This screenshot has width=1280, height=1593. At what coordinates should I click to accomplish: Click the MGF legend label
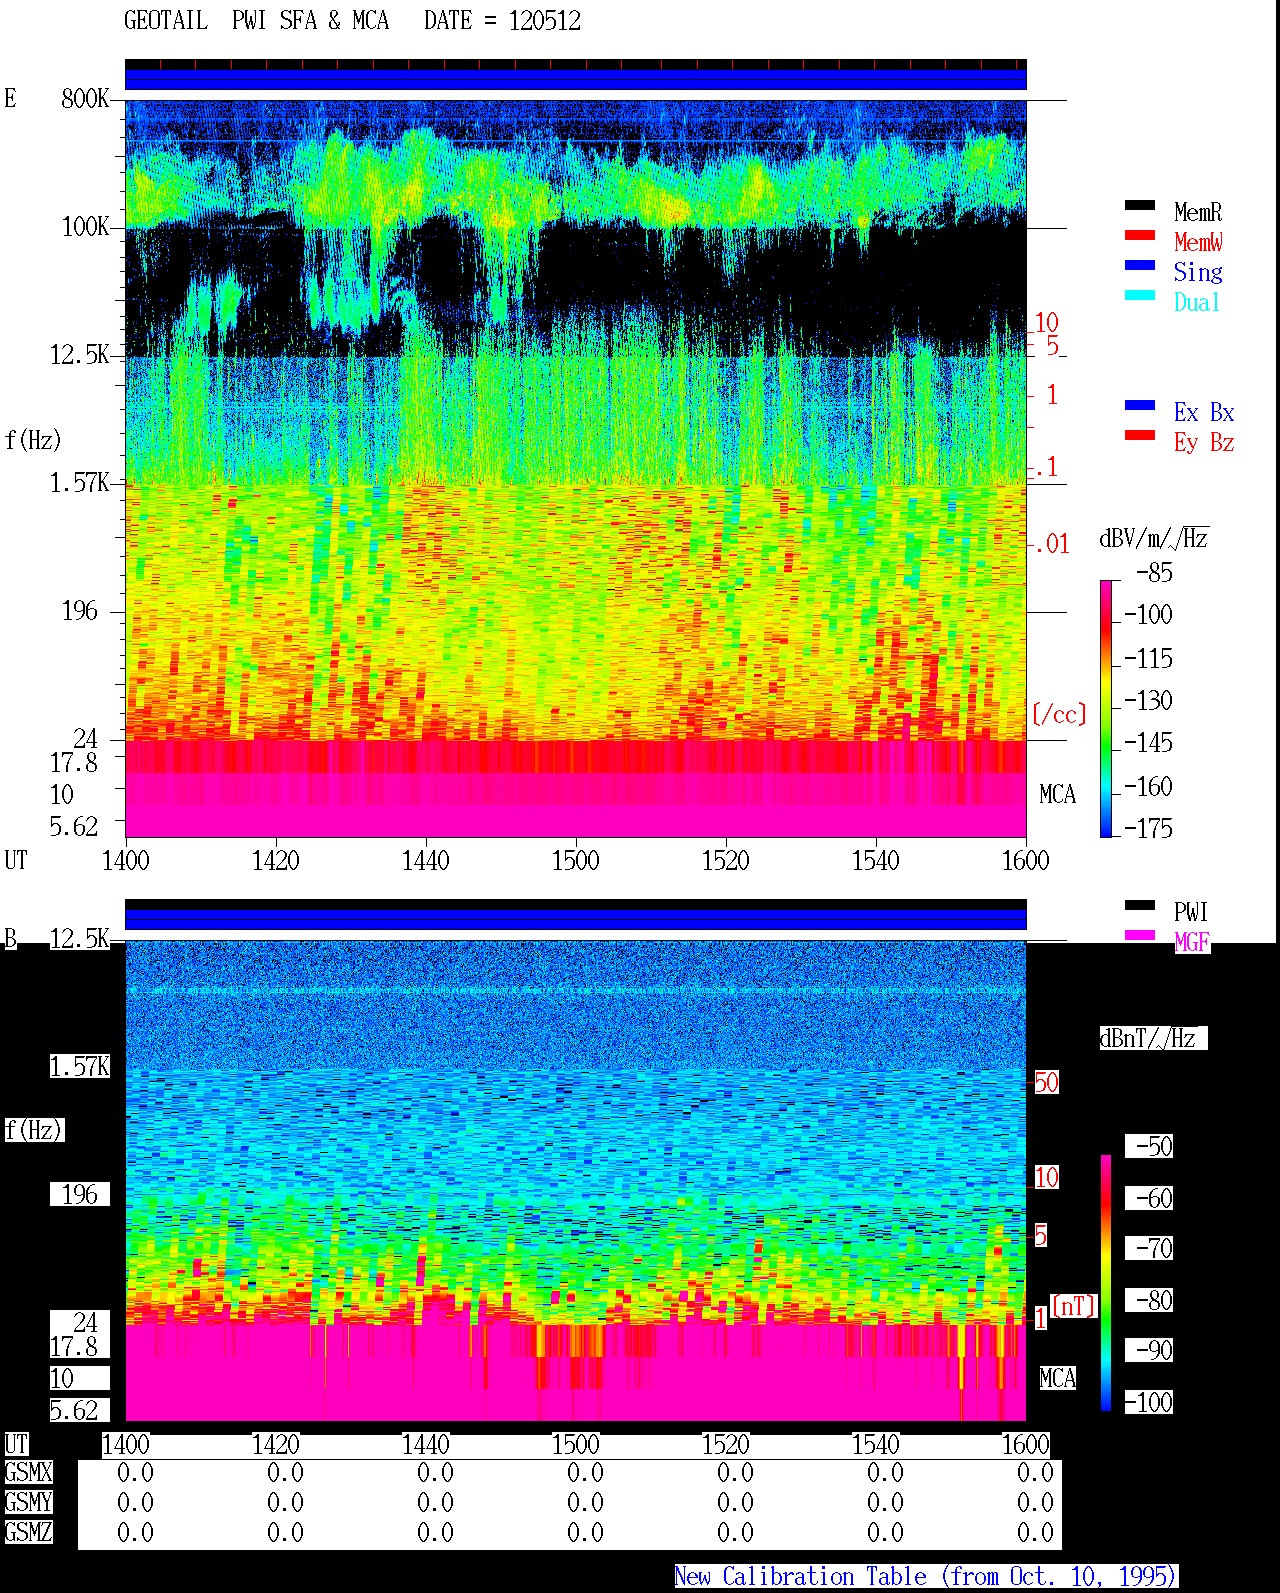point(1192,942)
